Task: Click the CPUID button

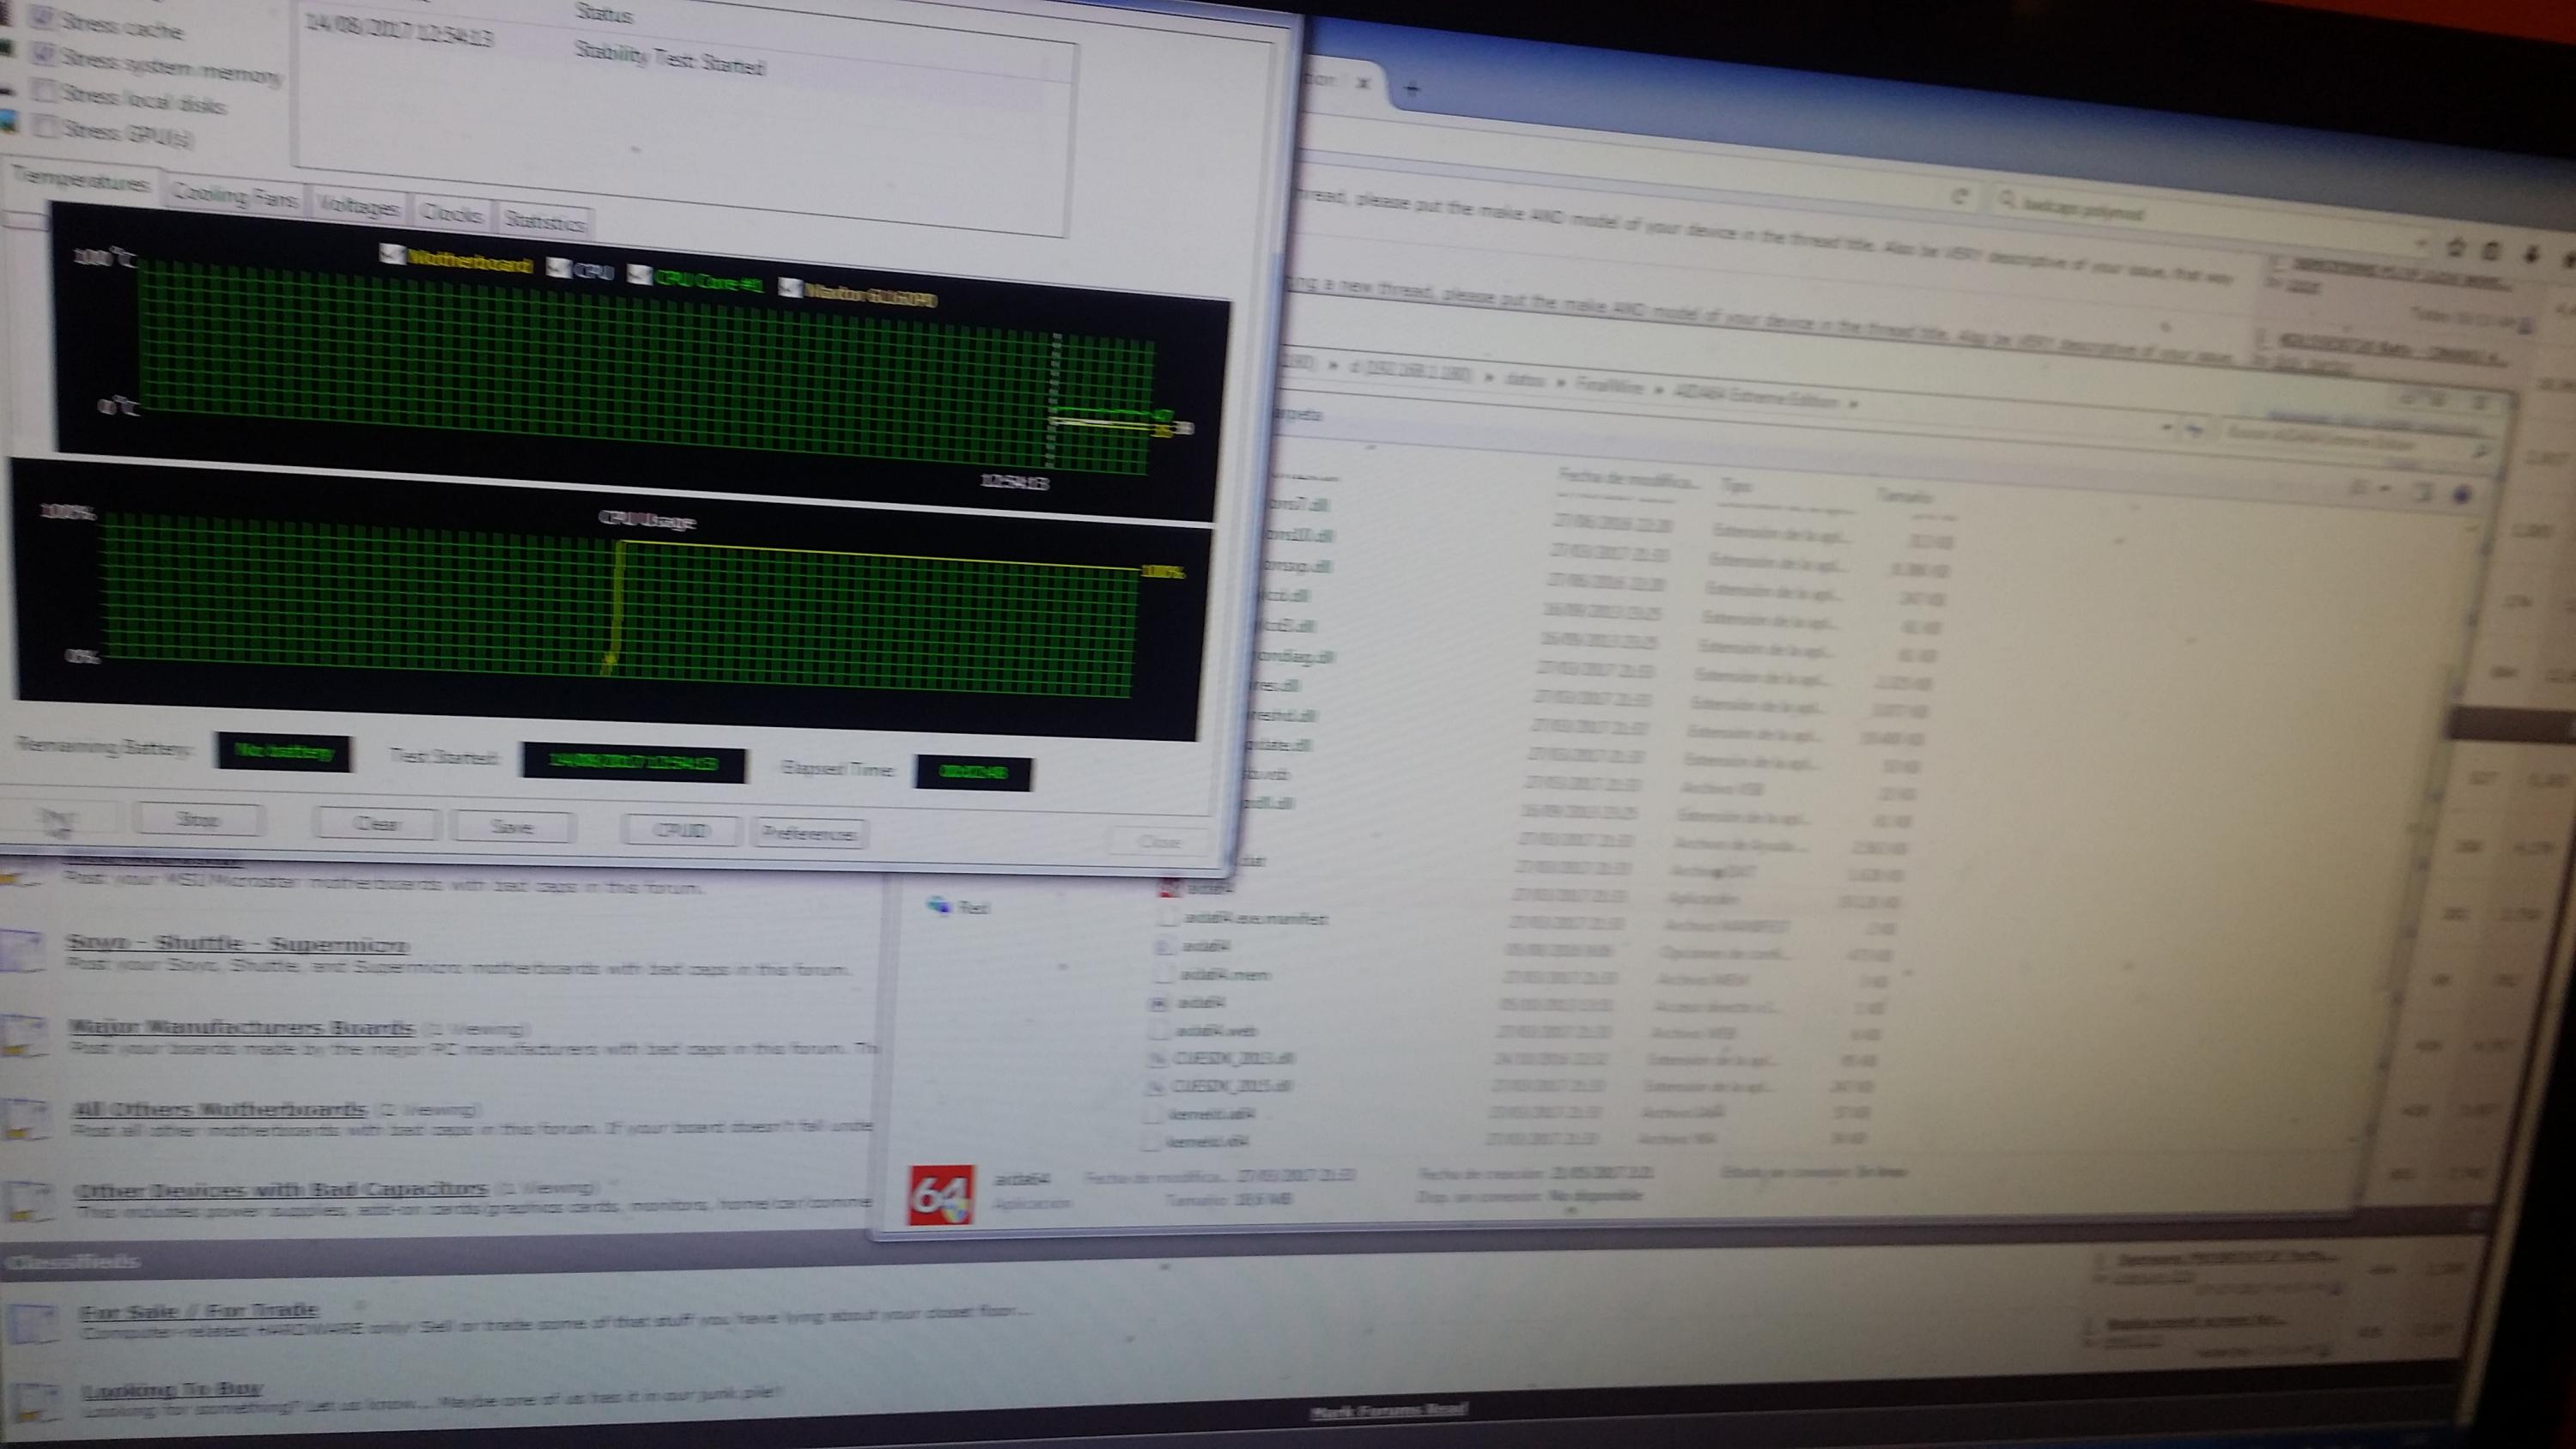Action: (680, 830)
